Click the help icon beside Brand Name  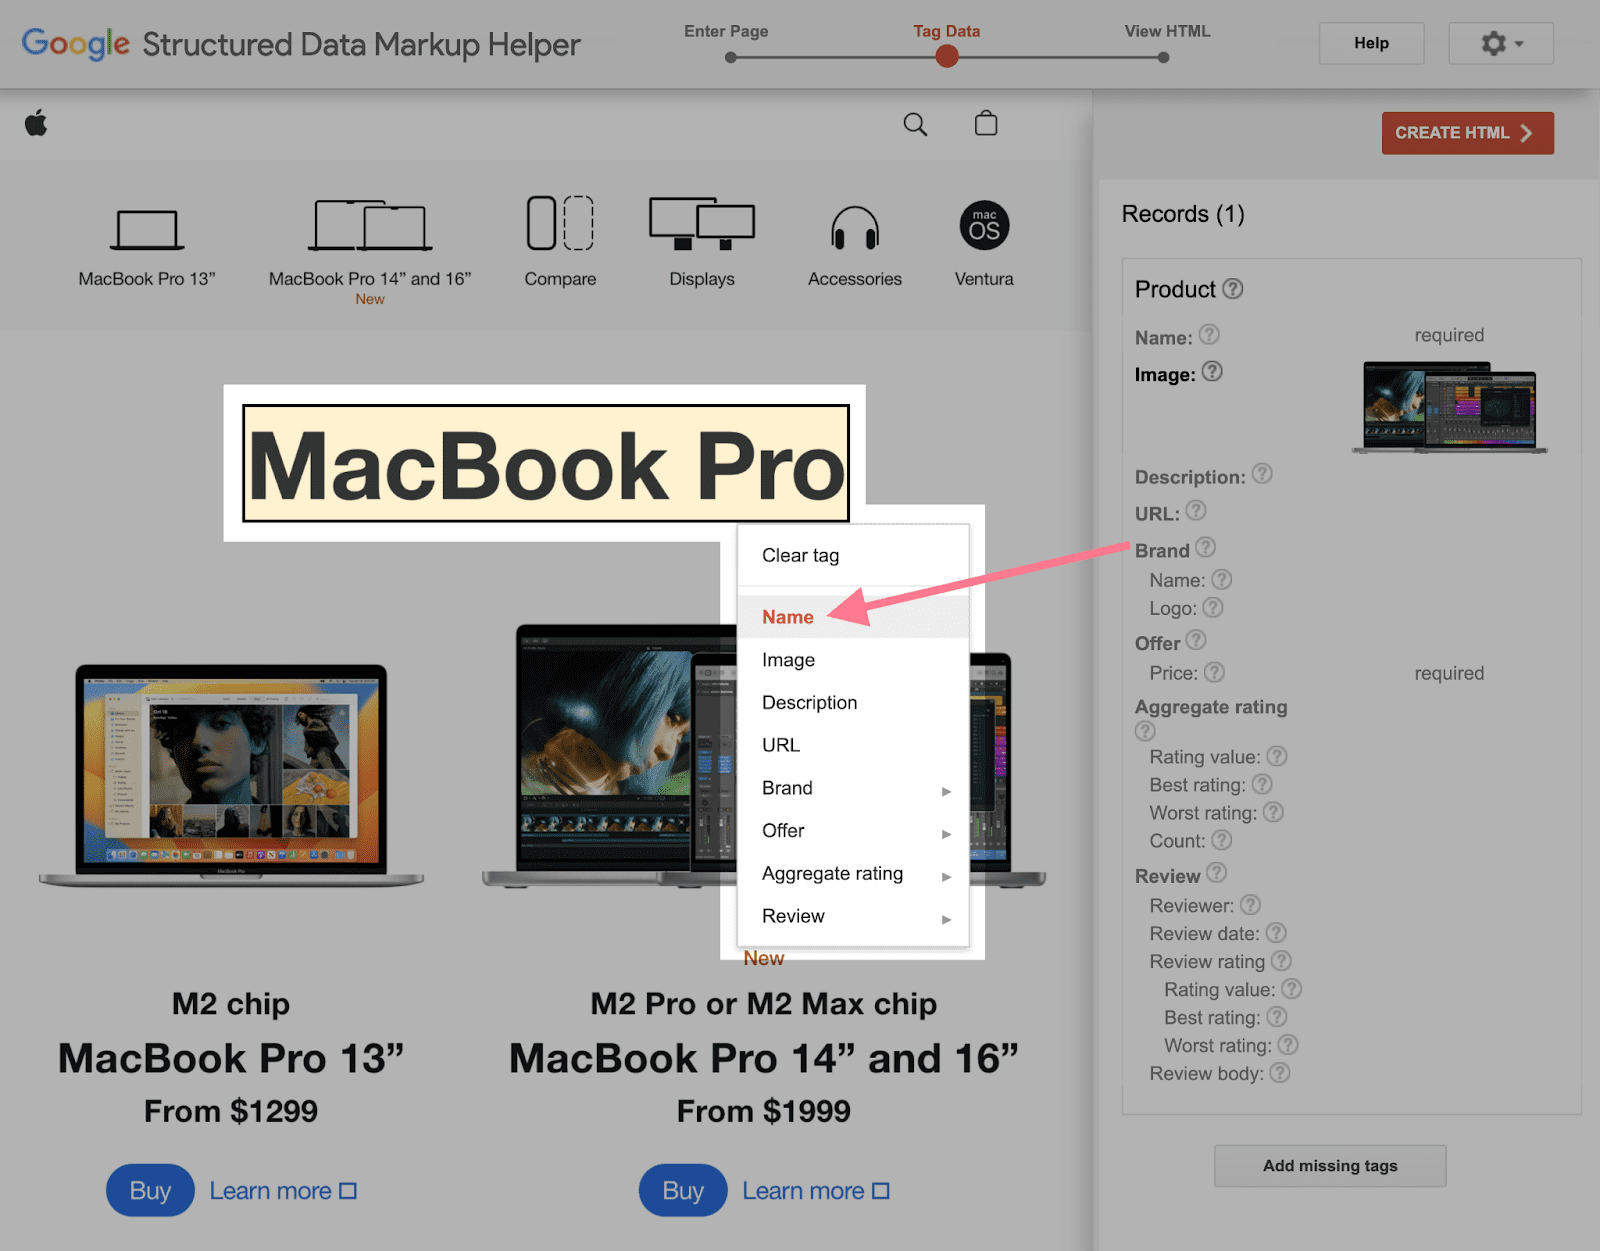[1222, 580]
